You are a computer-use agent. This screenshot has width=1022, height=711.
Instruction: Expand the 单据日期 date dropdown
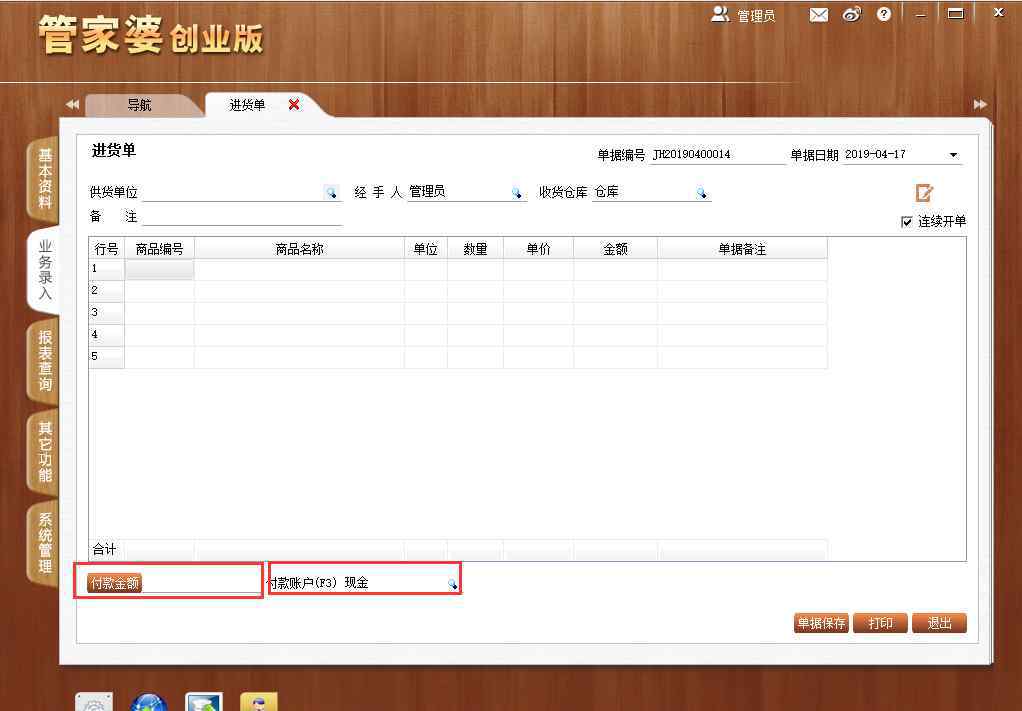954,155
